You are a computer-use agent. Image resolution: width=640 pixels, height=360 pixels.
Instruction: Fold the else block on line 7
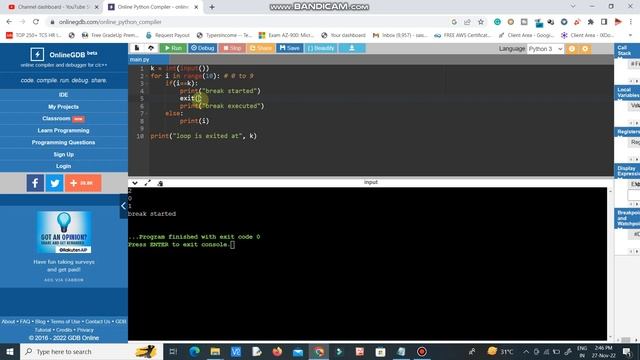click(147, 113)
